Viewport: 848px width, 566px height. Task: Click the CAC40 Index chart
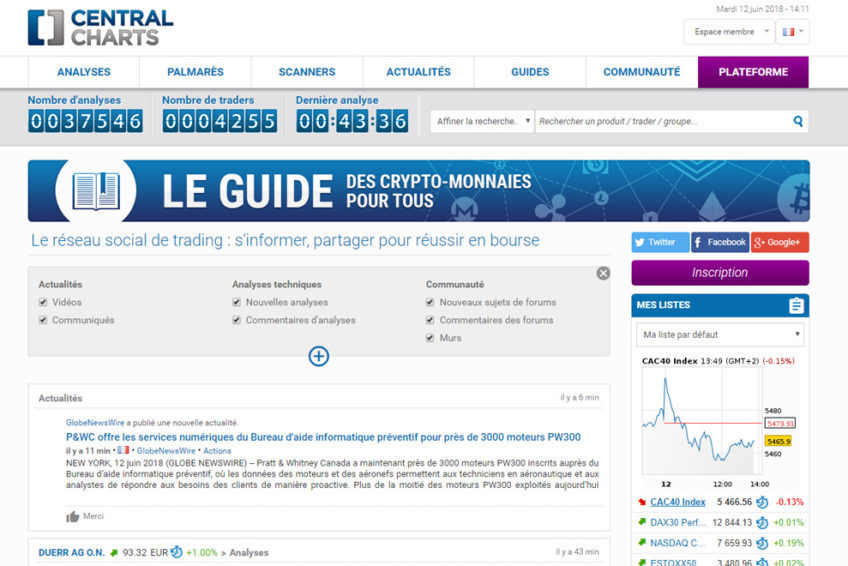point(719,424)
